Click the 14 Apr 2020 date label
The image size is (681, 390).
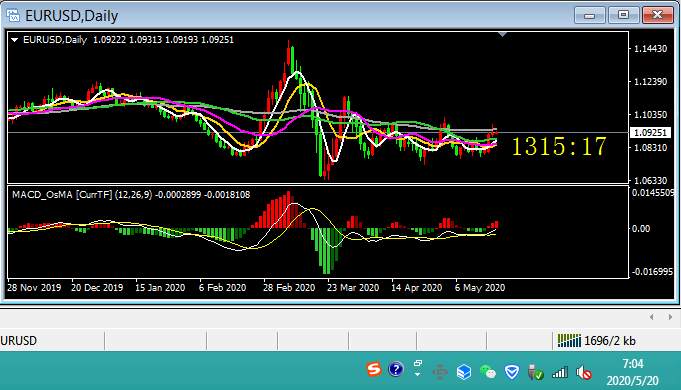[417, 288]
